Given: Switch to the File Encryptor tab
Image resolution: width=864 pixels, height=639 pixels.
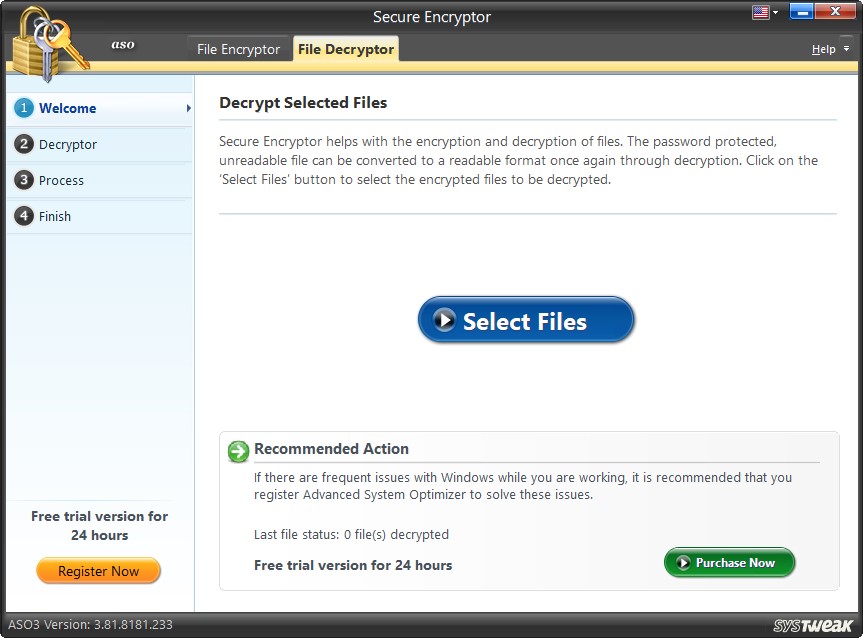Looking at the screenshot, I should (x=238, y=48).
